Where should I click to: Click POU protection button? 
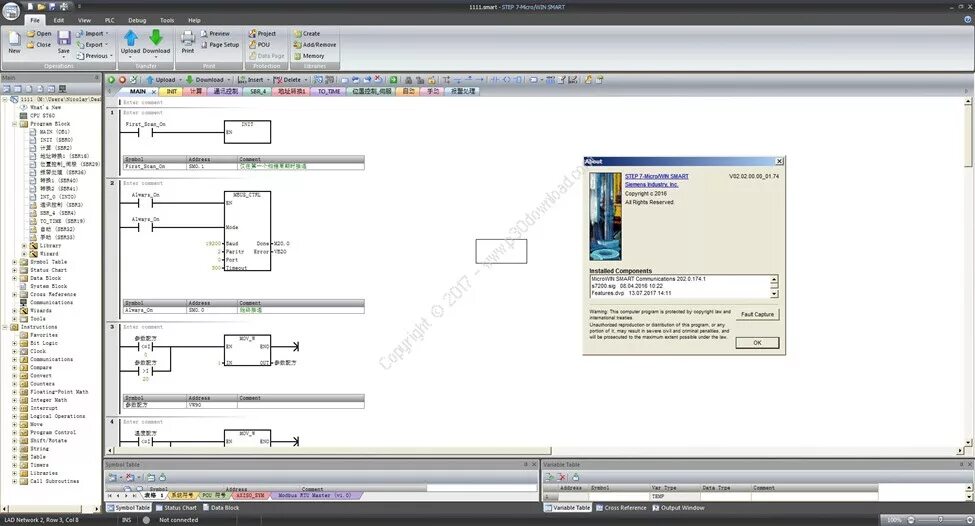[x=260, y=45]
